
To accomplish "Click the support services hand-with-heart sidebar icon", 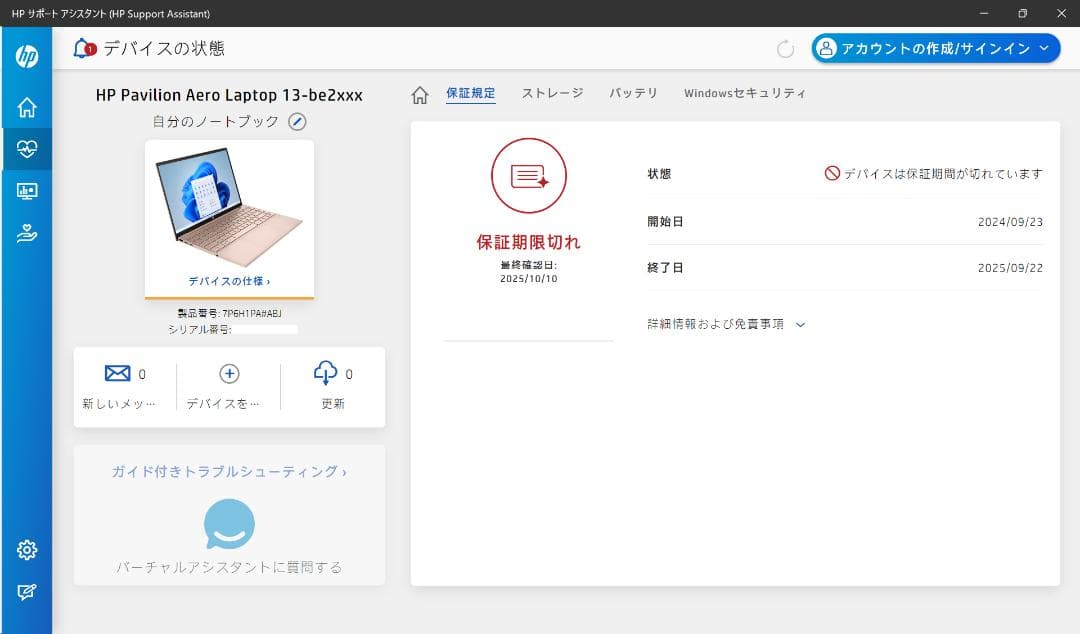I will 27,232.
